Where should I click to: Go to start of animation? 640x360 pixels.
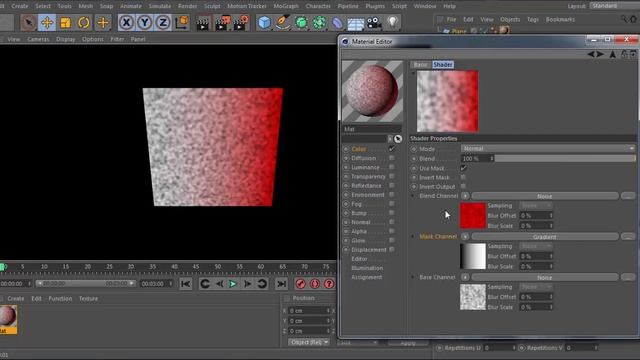pyautogui.click(x=186, y=284)
